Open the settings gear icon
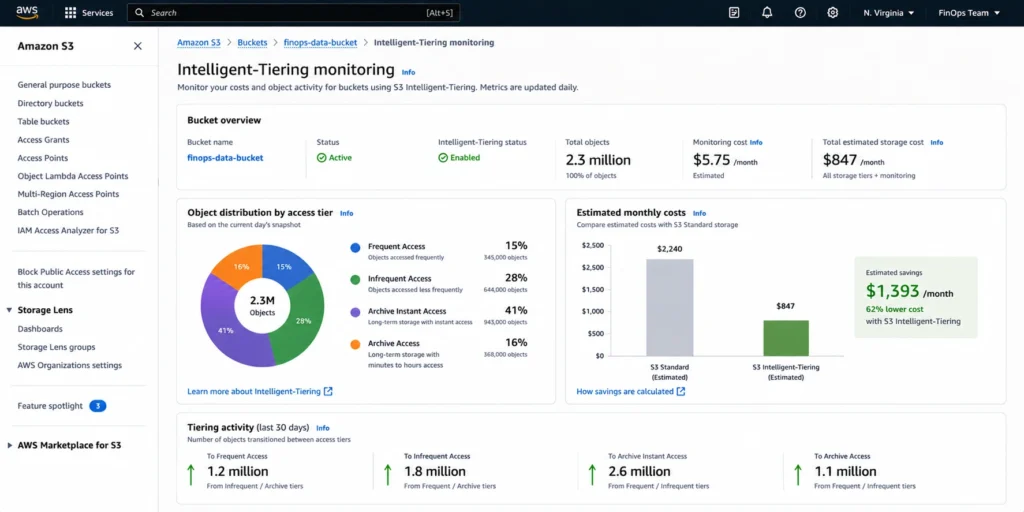The image size is (1024, 512). (833, 13)
